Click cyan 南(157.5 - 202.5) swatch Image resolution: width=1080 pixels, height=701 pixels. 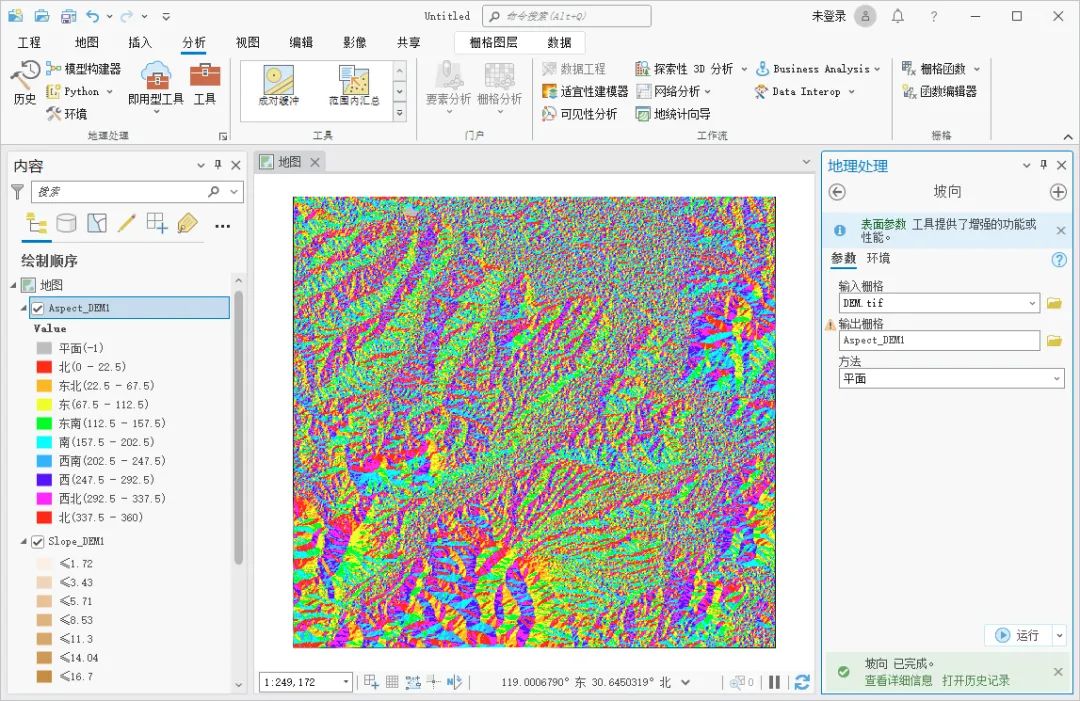[x=44, y=442]
